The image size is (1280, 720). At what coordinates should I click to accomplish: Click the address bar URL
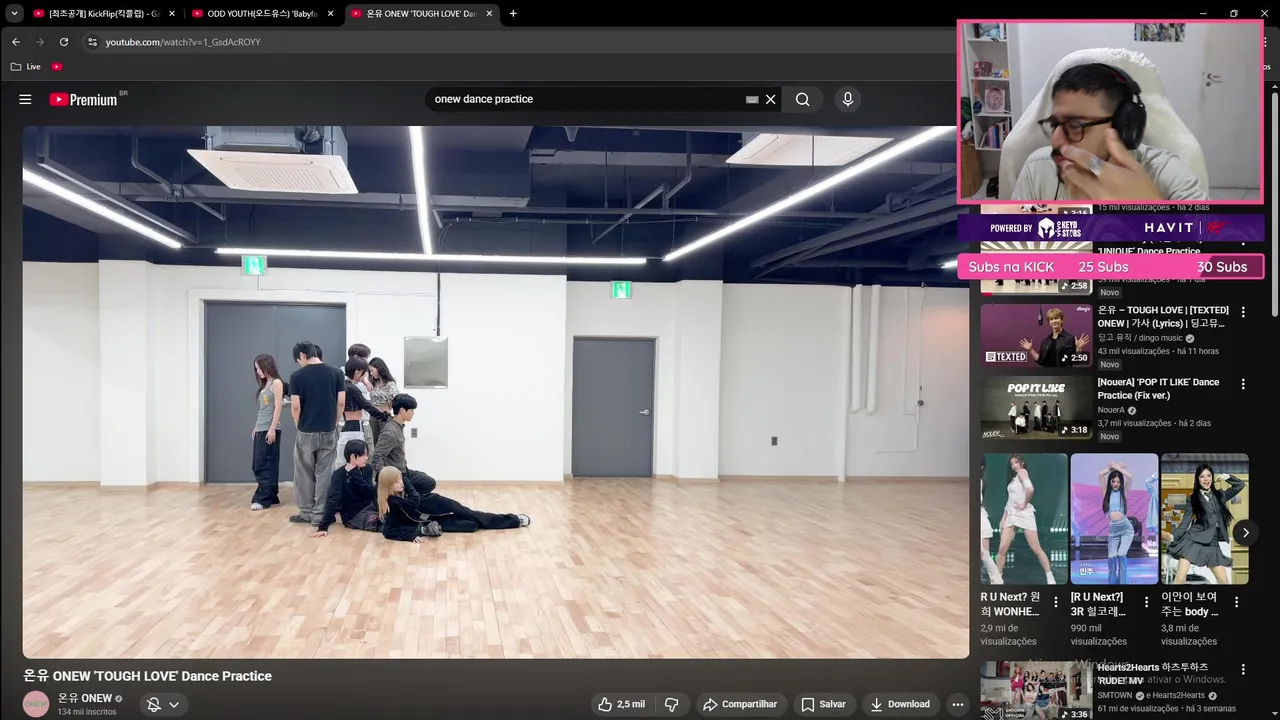coord(183,42)
